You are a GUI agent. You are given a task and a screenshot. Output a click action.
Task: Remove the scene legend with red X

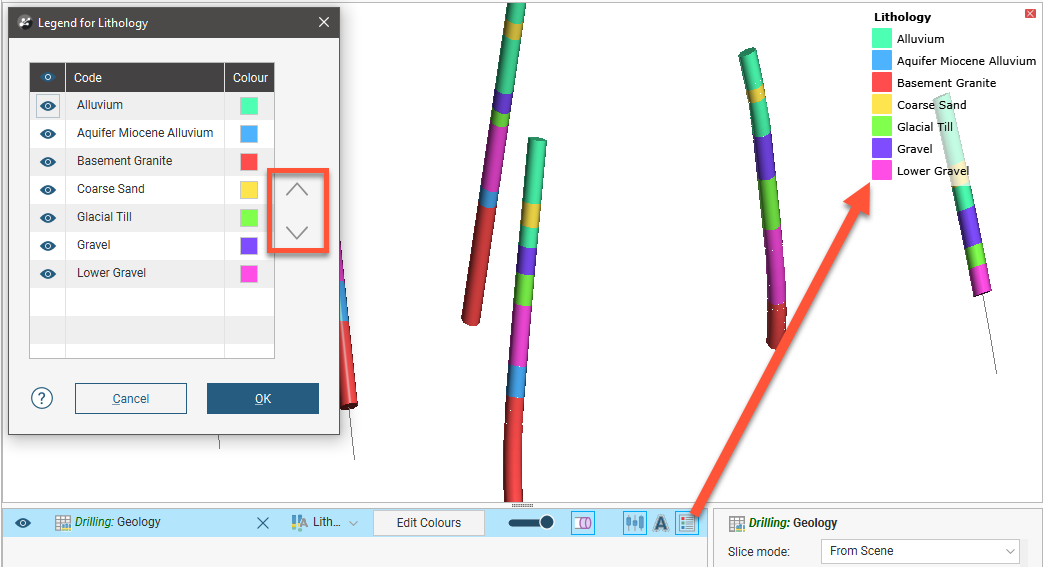[1030, 13]
